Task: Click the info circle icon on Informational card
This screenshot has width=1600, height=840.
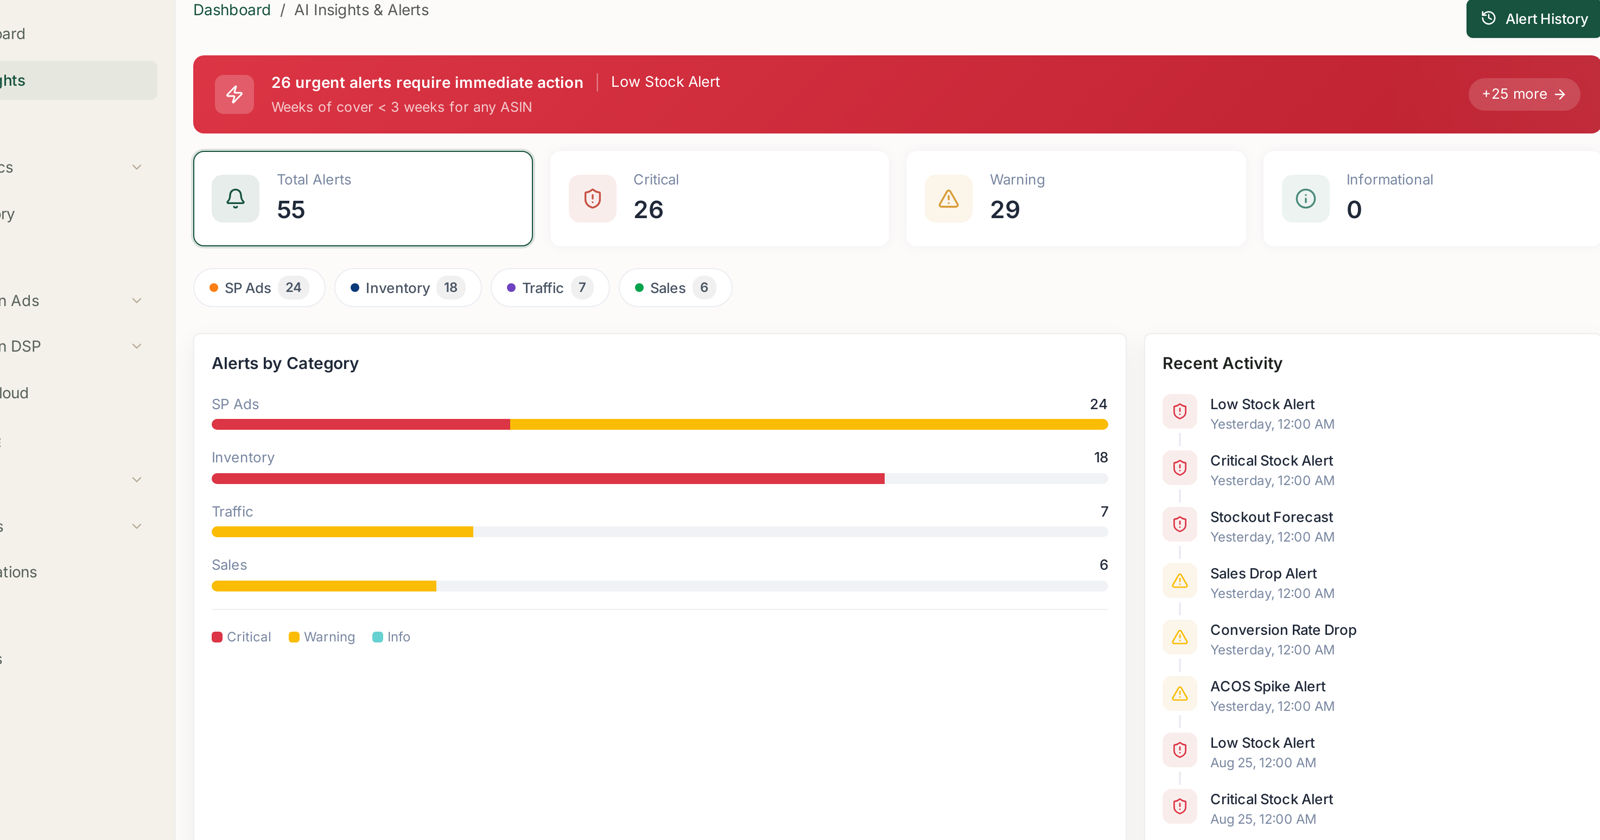Action: 1305,198
